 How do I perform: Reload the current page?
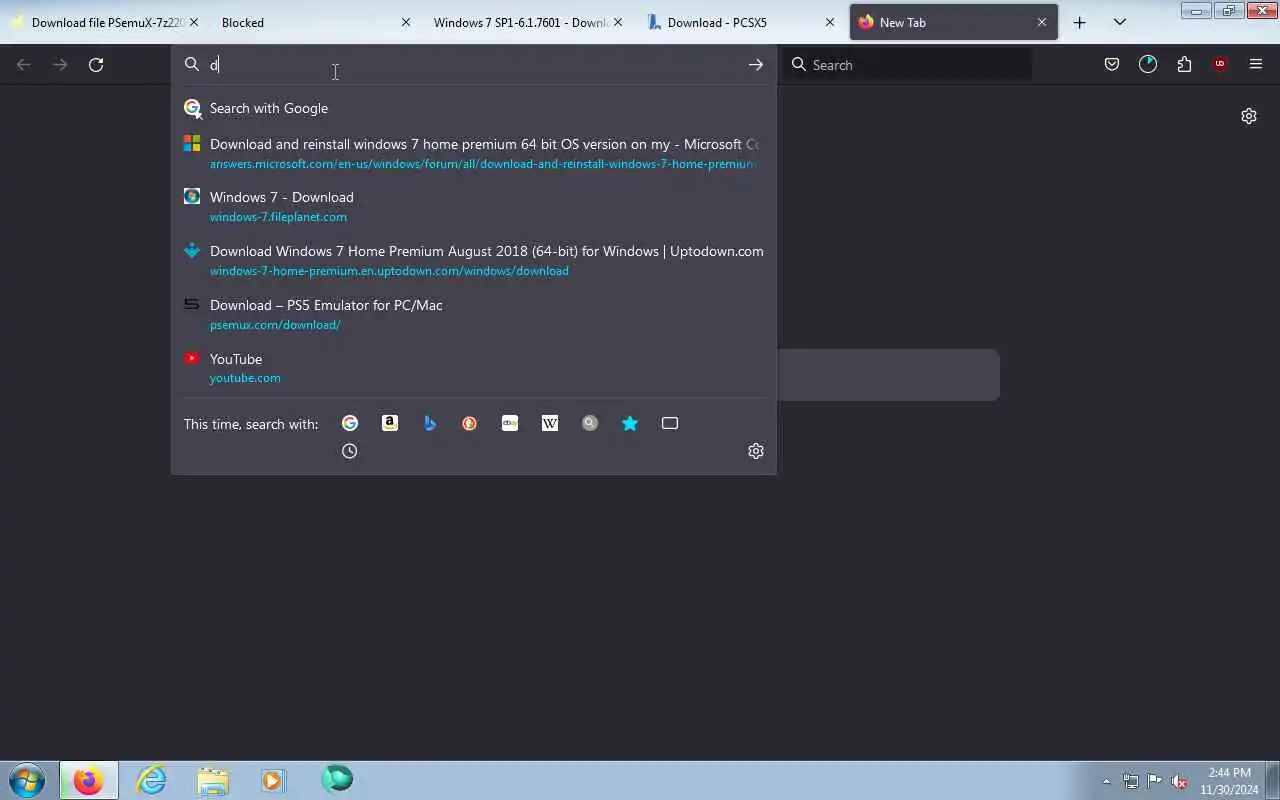96,64
